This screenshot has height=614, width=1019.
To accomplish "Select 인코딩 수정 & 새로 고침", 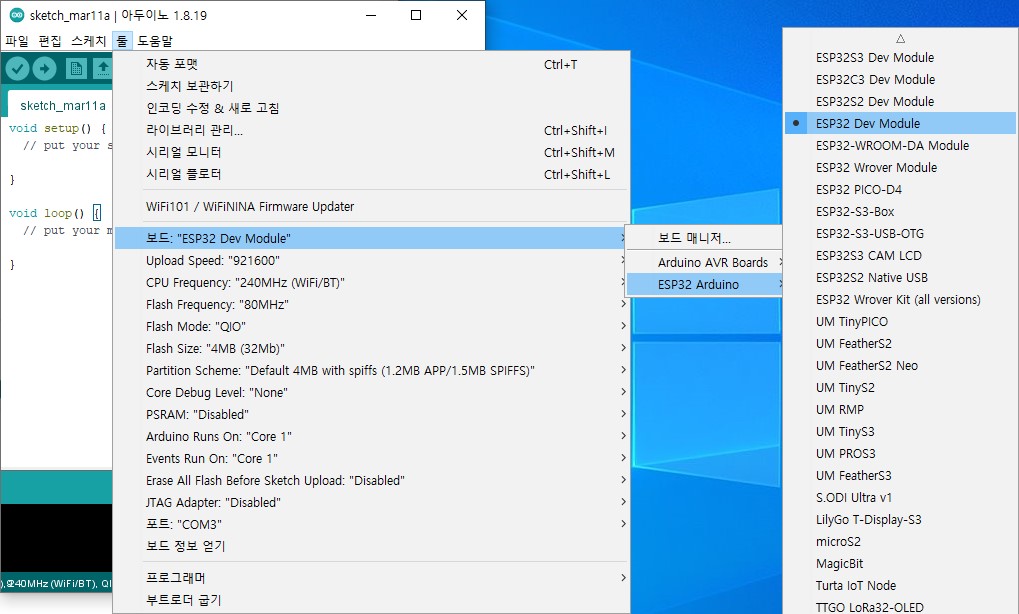I will [371, 108].
